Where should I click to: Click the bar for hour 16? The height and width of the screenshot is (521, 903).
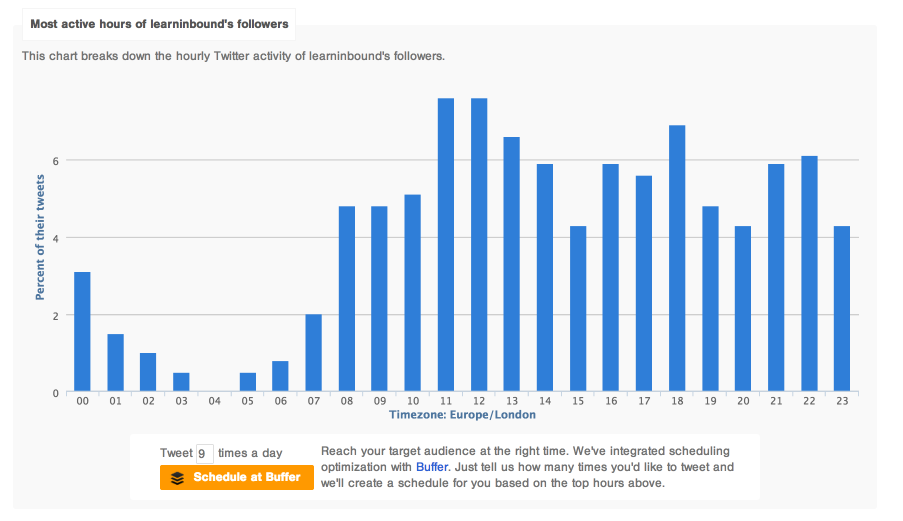(x=610, y=278)
